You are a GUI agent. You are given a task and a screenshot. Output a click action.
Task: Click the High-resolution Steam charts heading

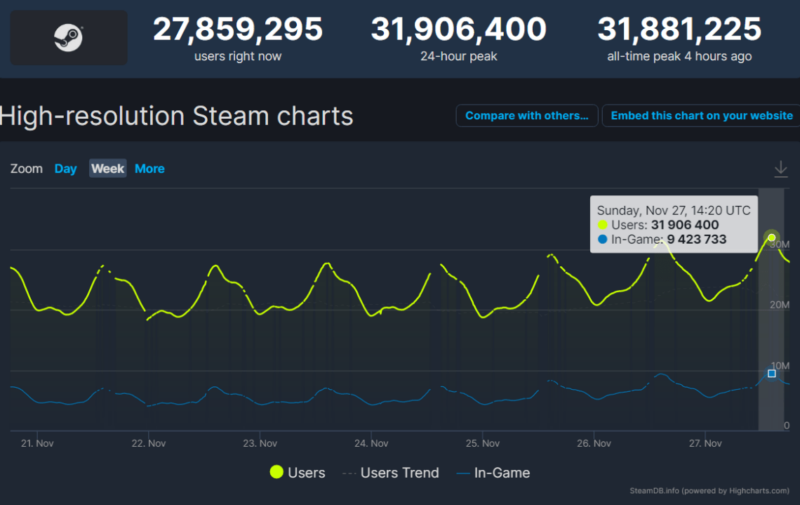pos(176,116)
